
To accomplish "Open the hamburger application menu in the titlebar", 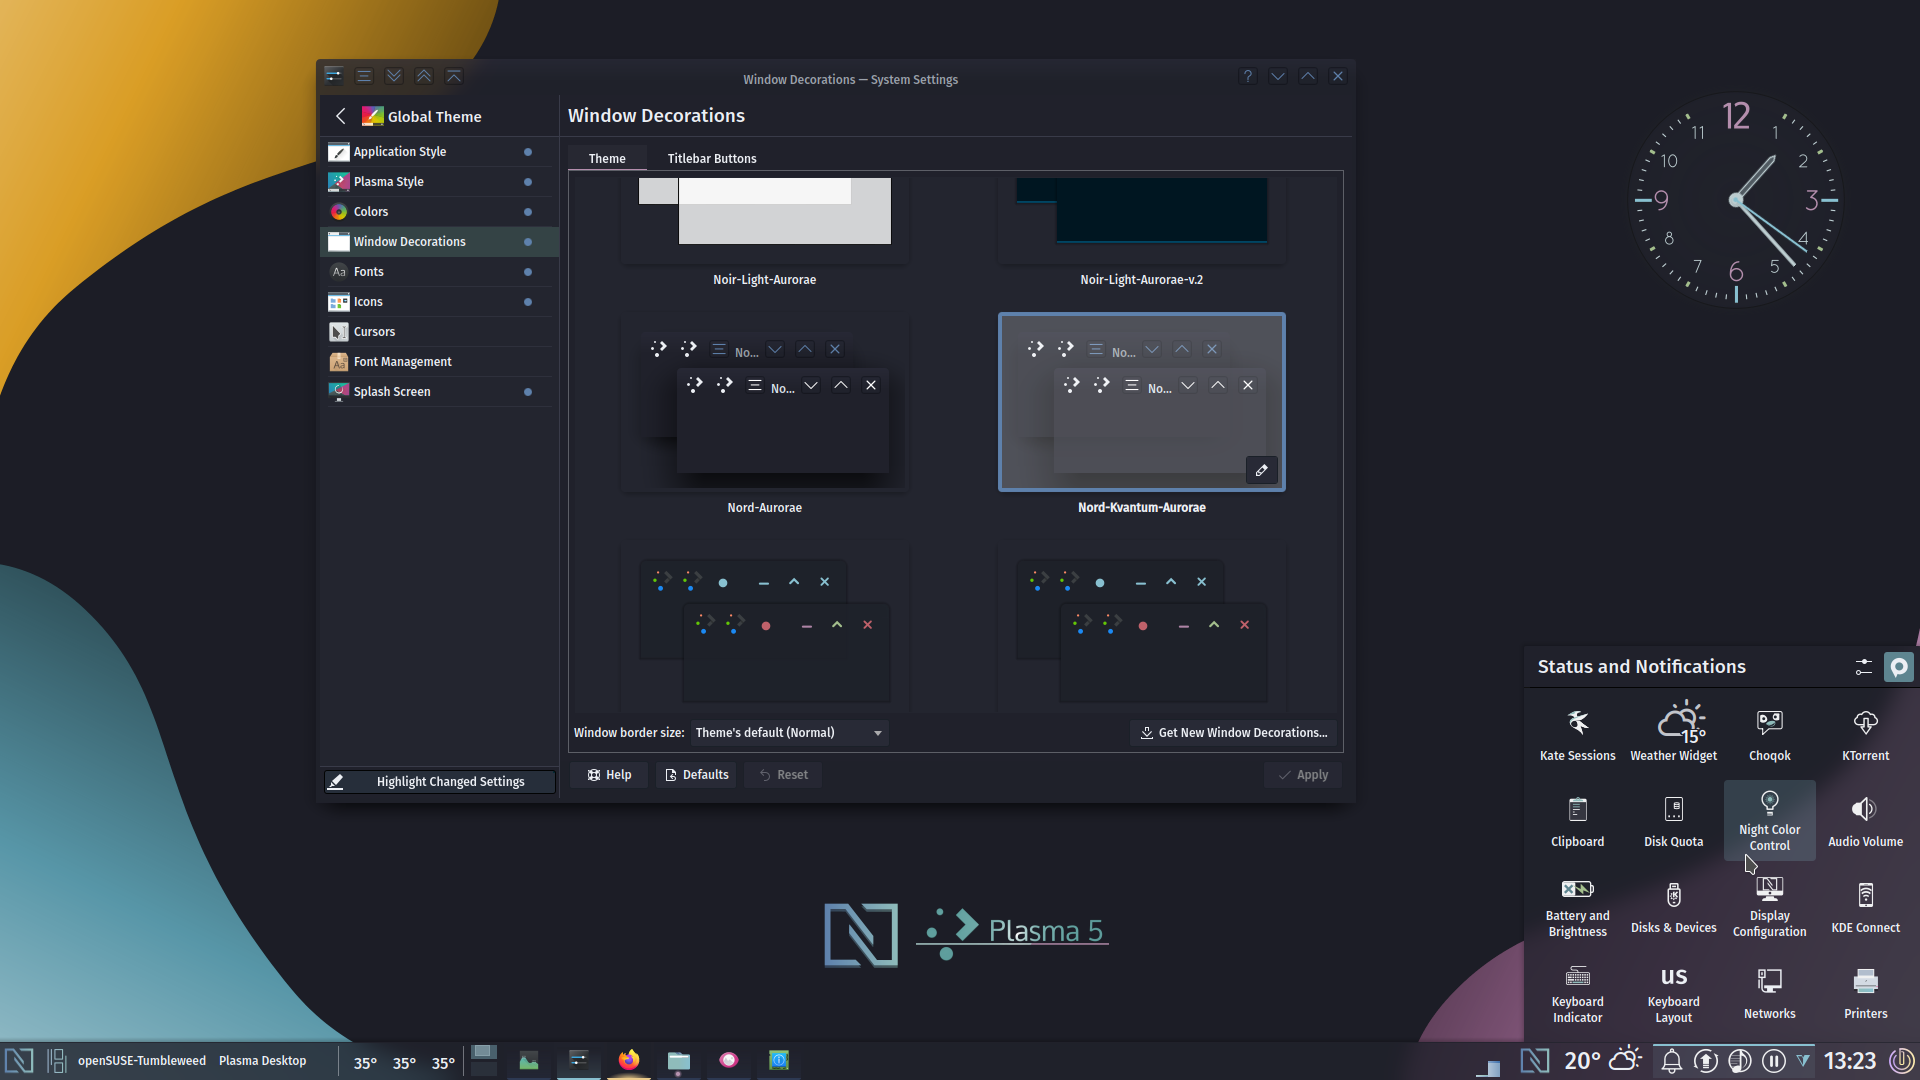I will pyautogui.click(x=364, y=76).
